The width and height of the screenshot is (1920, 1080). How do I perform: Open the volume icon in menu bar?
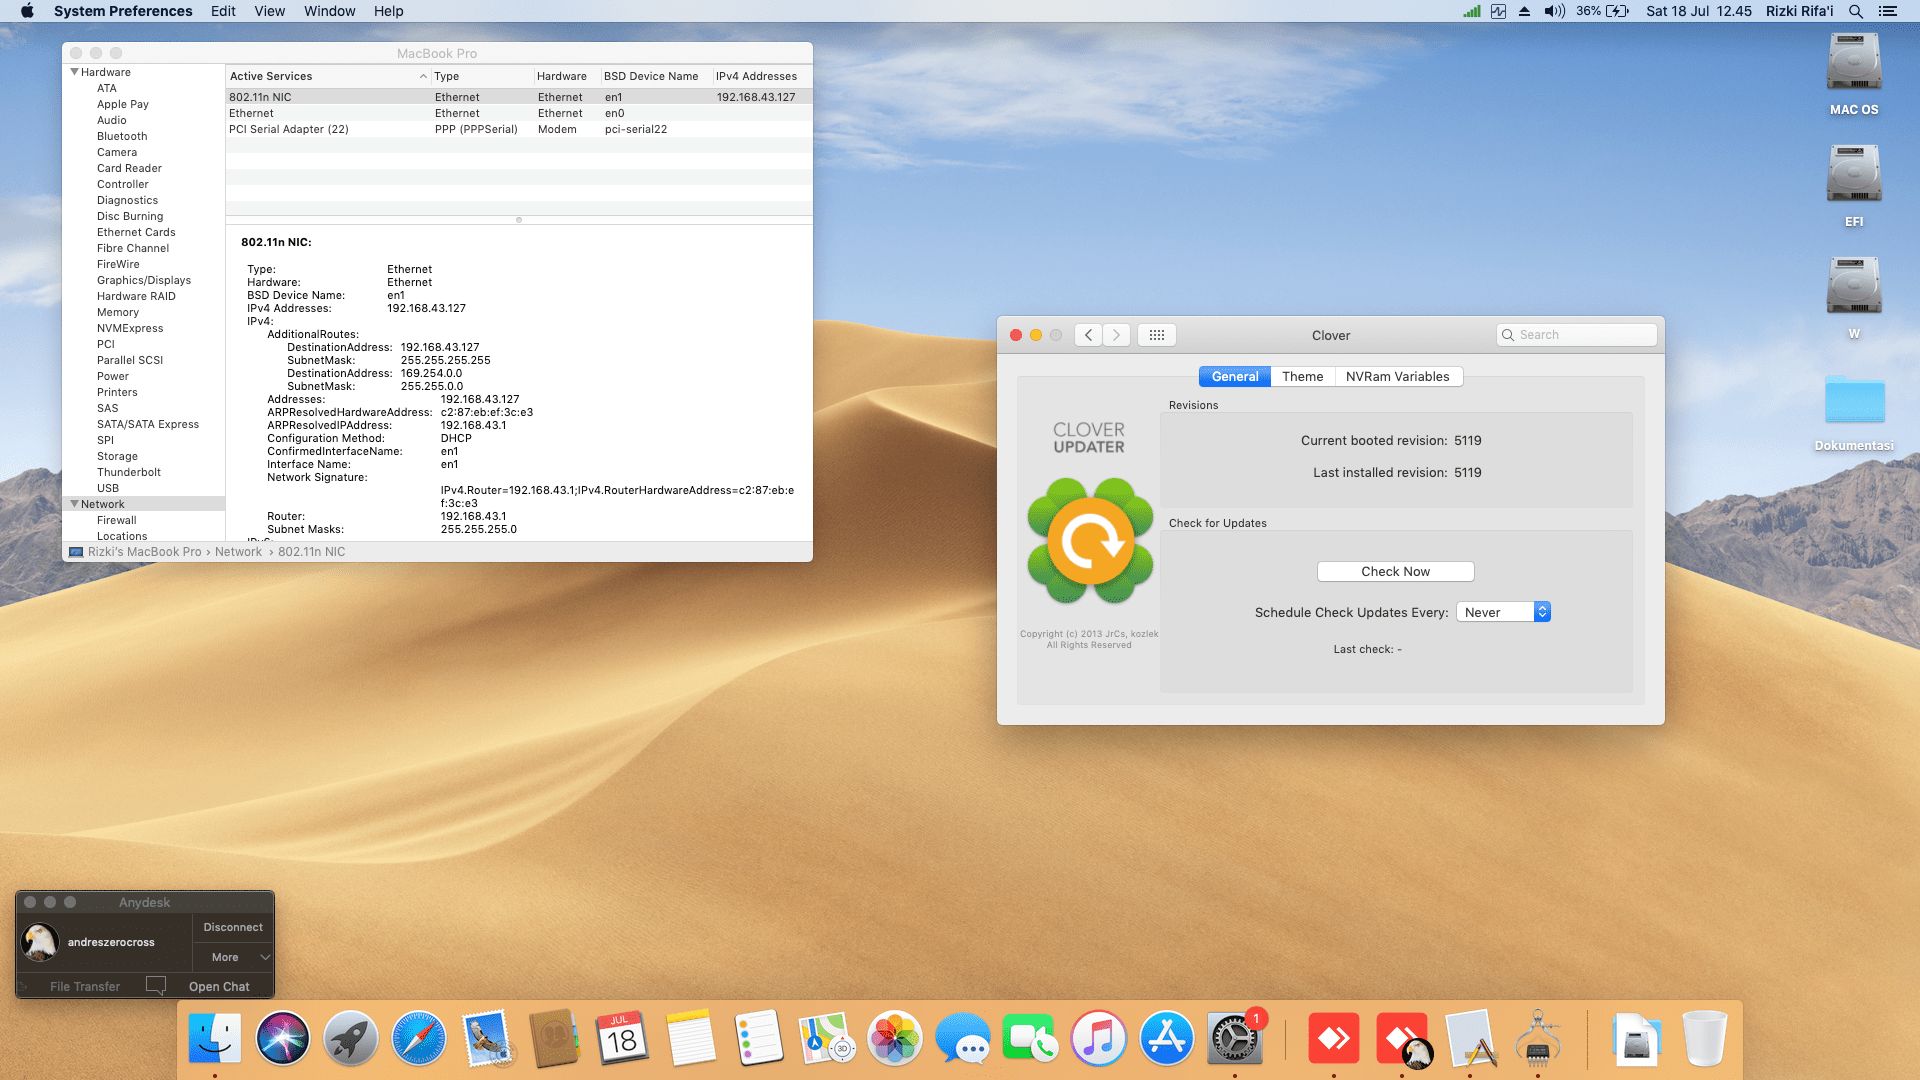point(1553,11)
